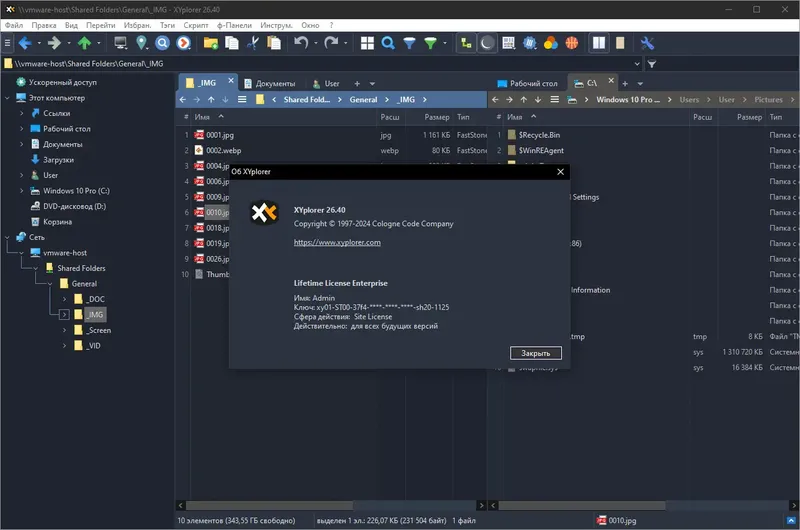Image resolution: width=800 pixels, height=530 pixels.
Task: Click the blue funnel filter icon
Action: click(x=409, y=43)
